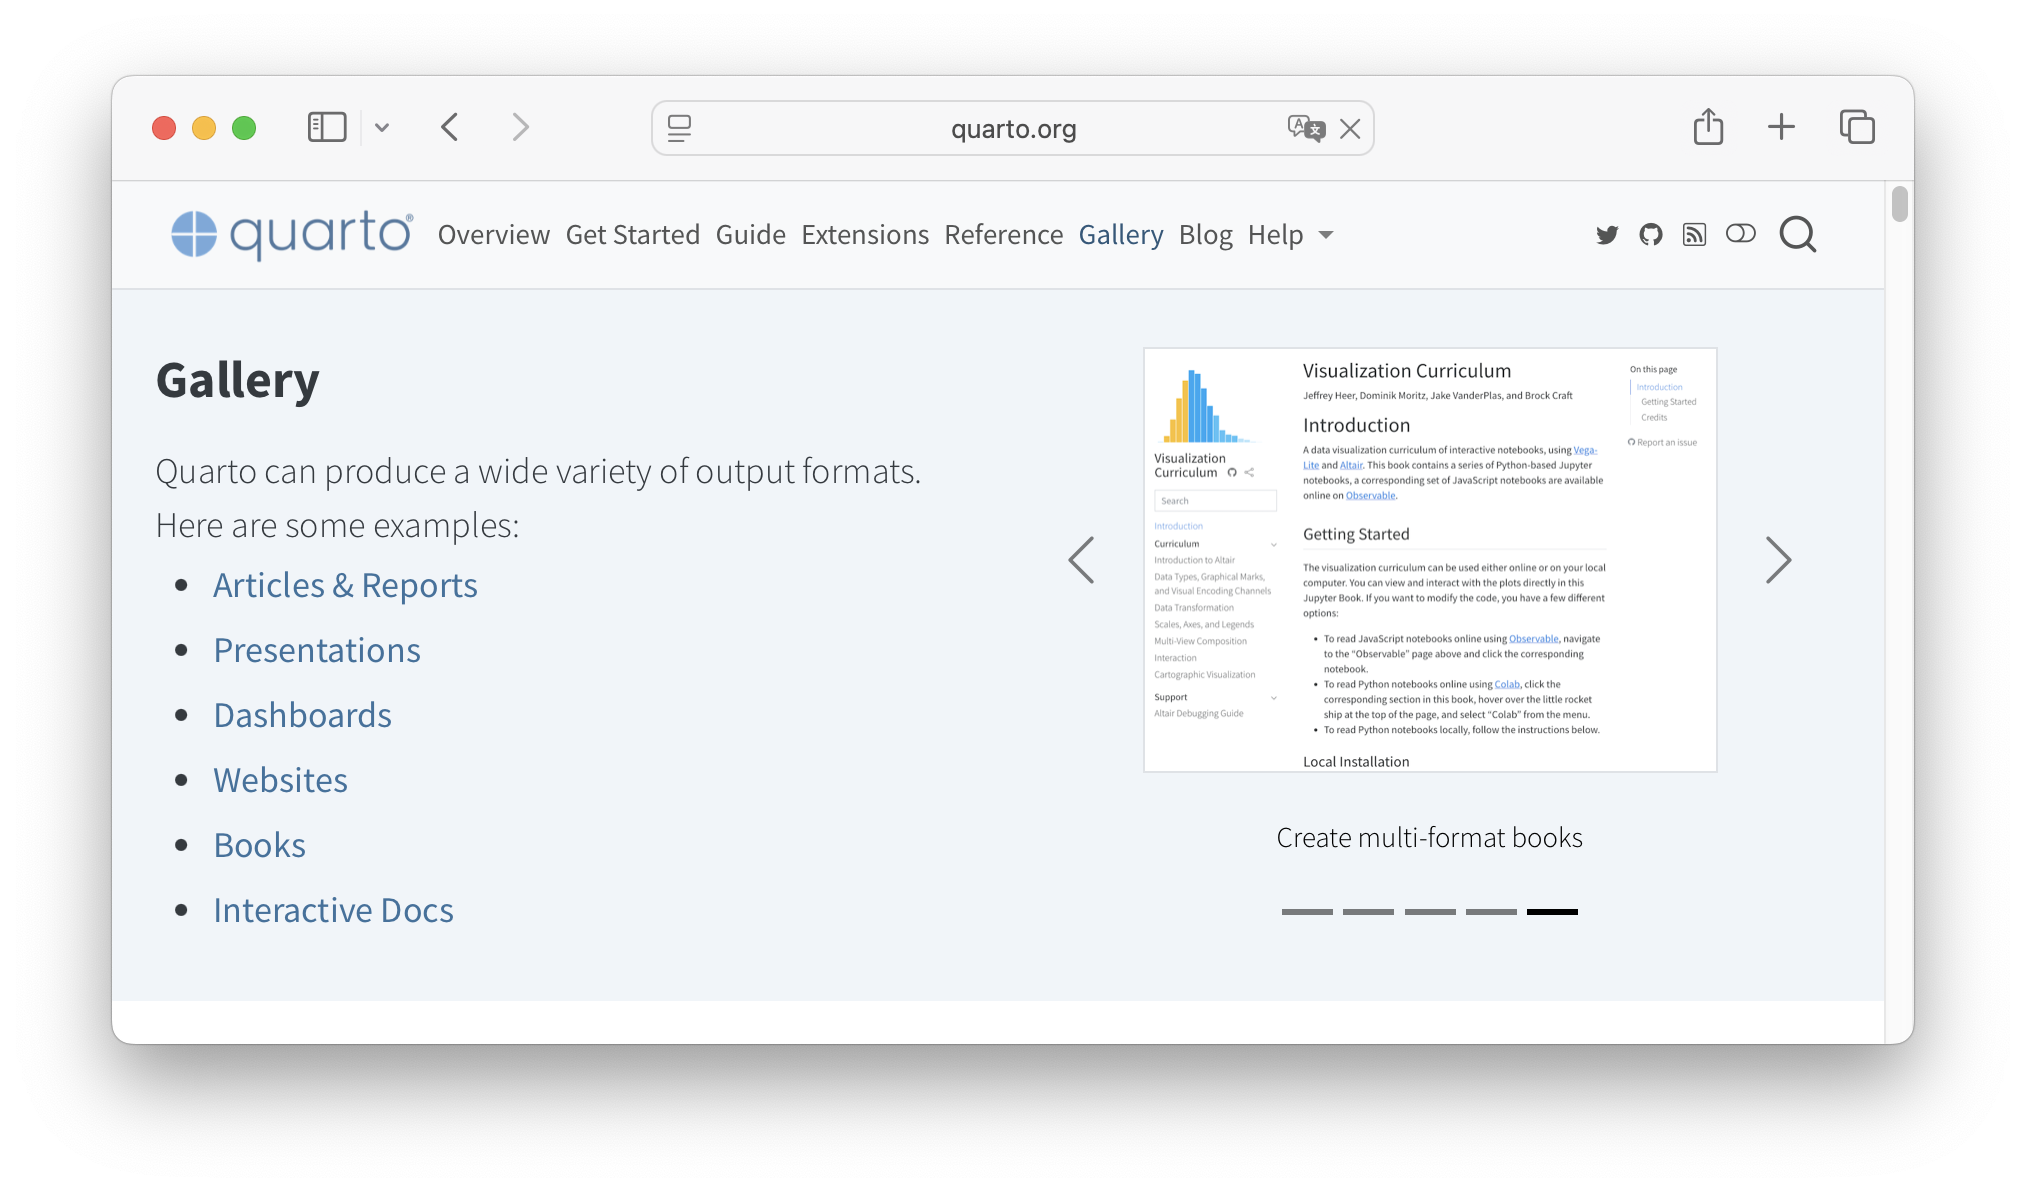Stop loading with the X button
Screen dimensions: 2026x1192
(x=1350, y=128)
